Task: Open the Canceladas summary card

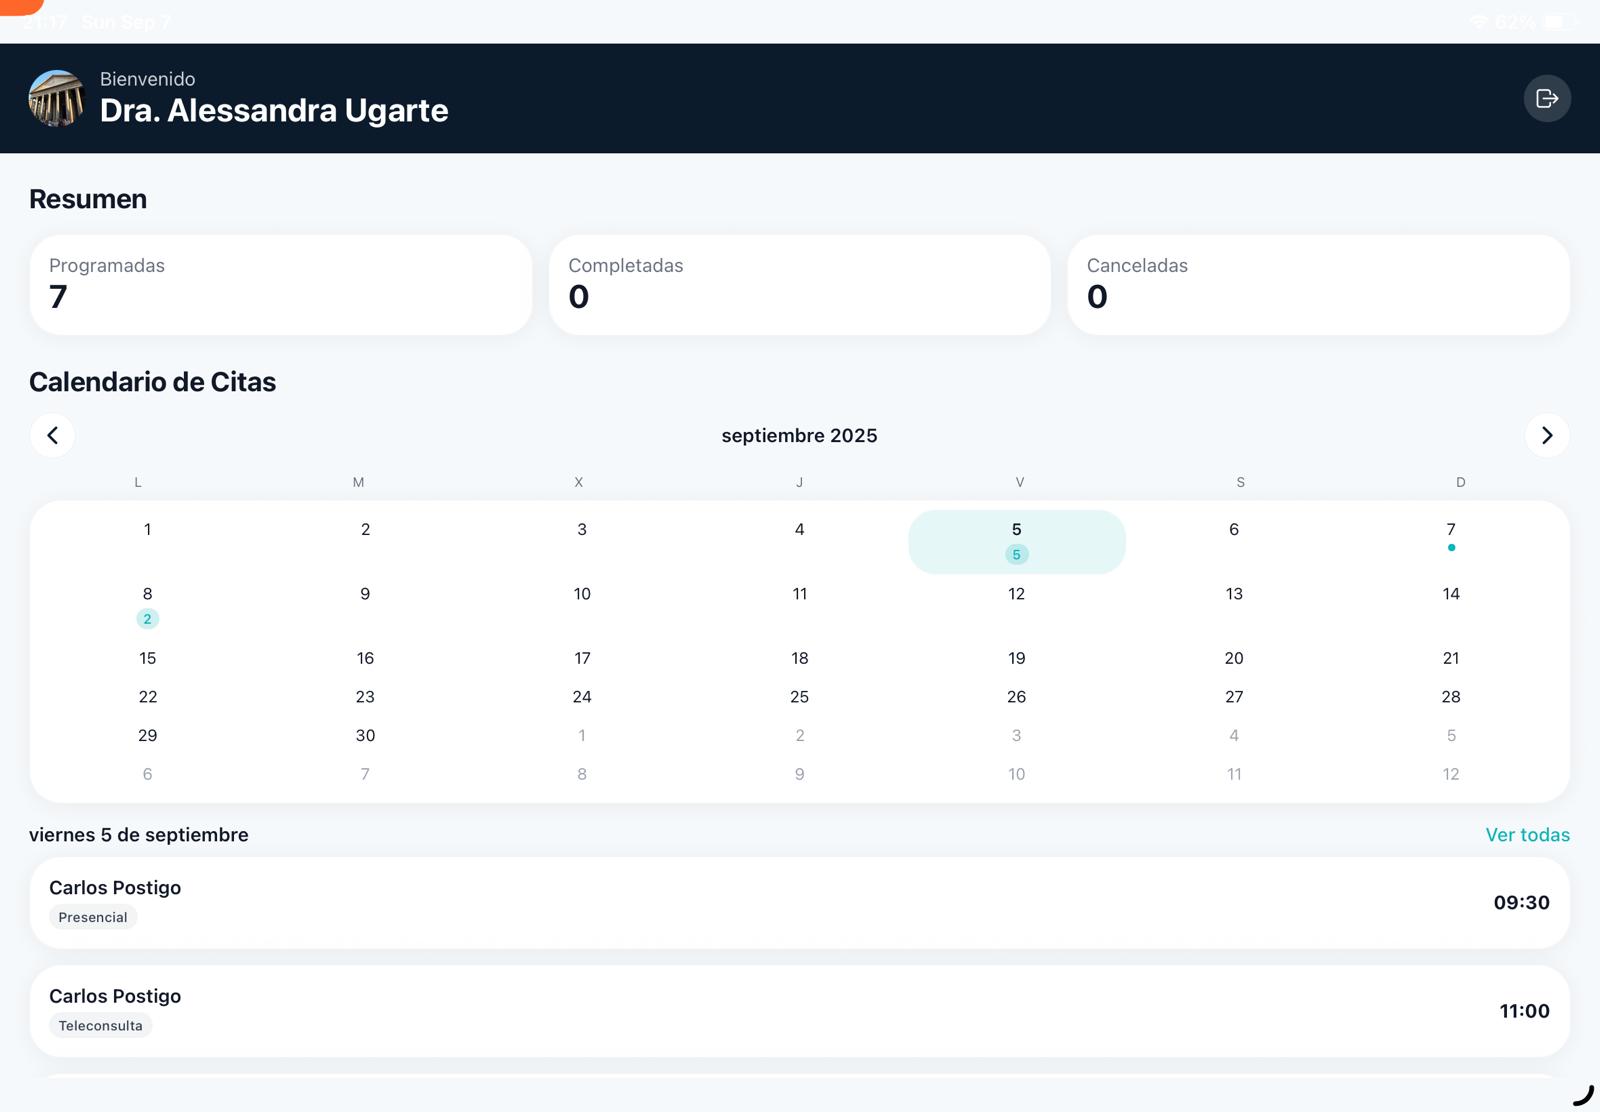Action: click(x=1317, y=284)
